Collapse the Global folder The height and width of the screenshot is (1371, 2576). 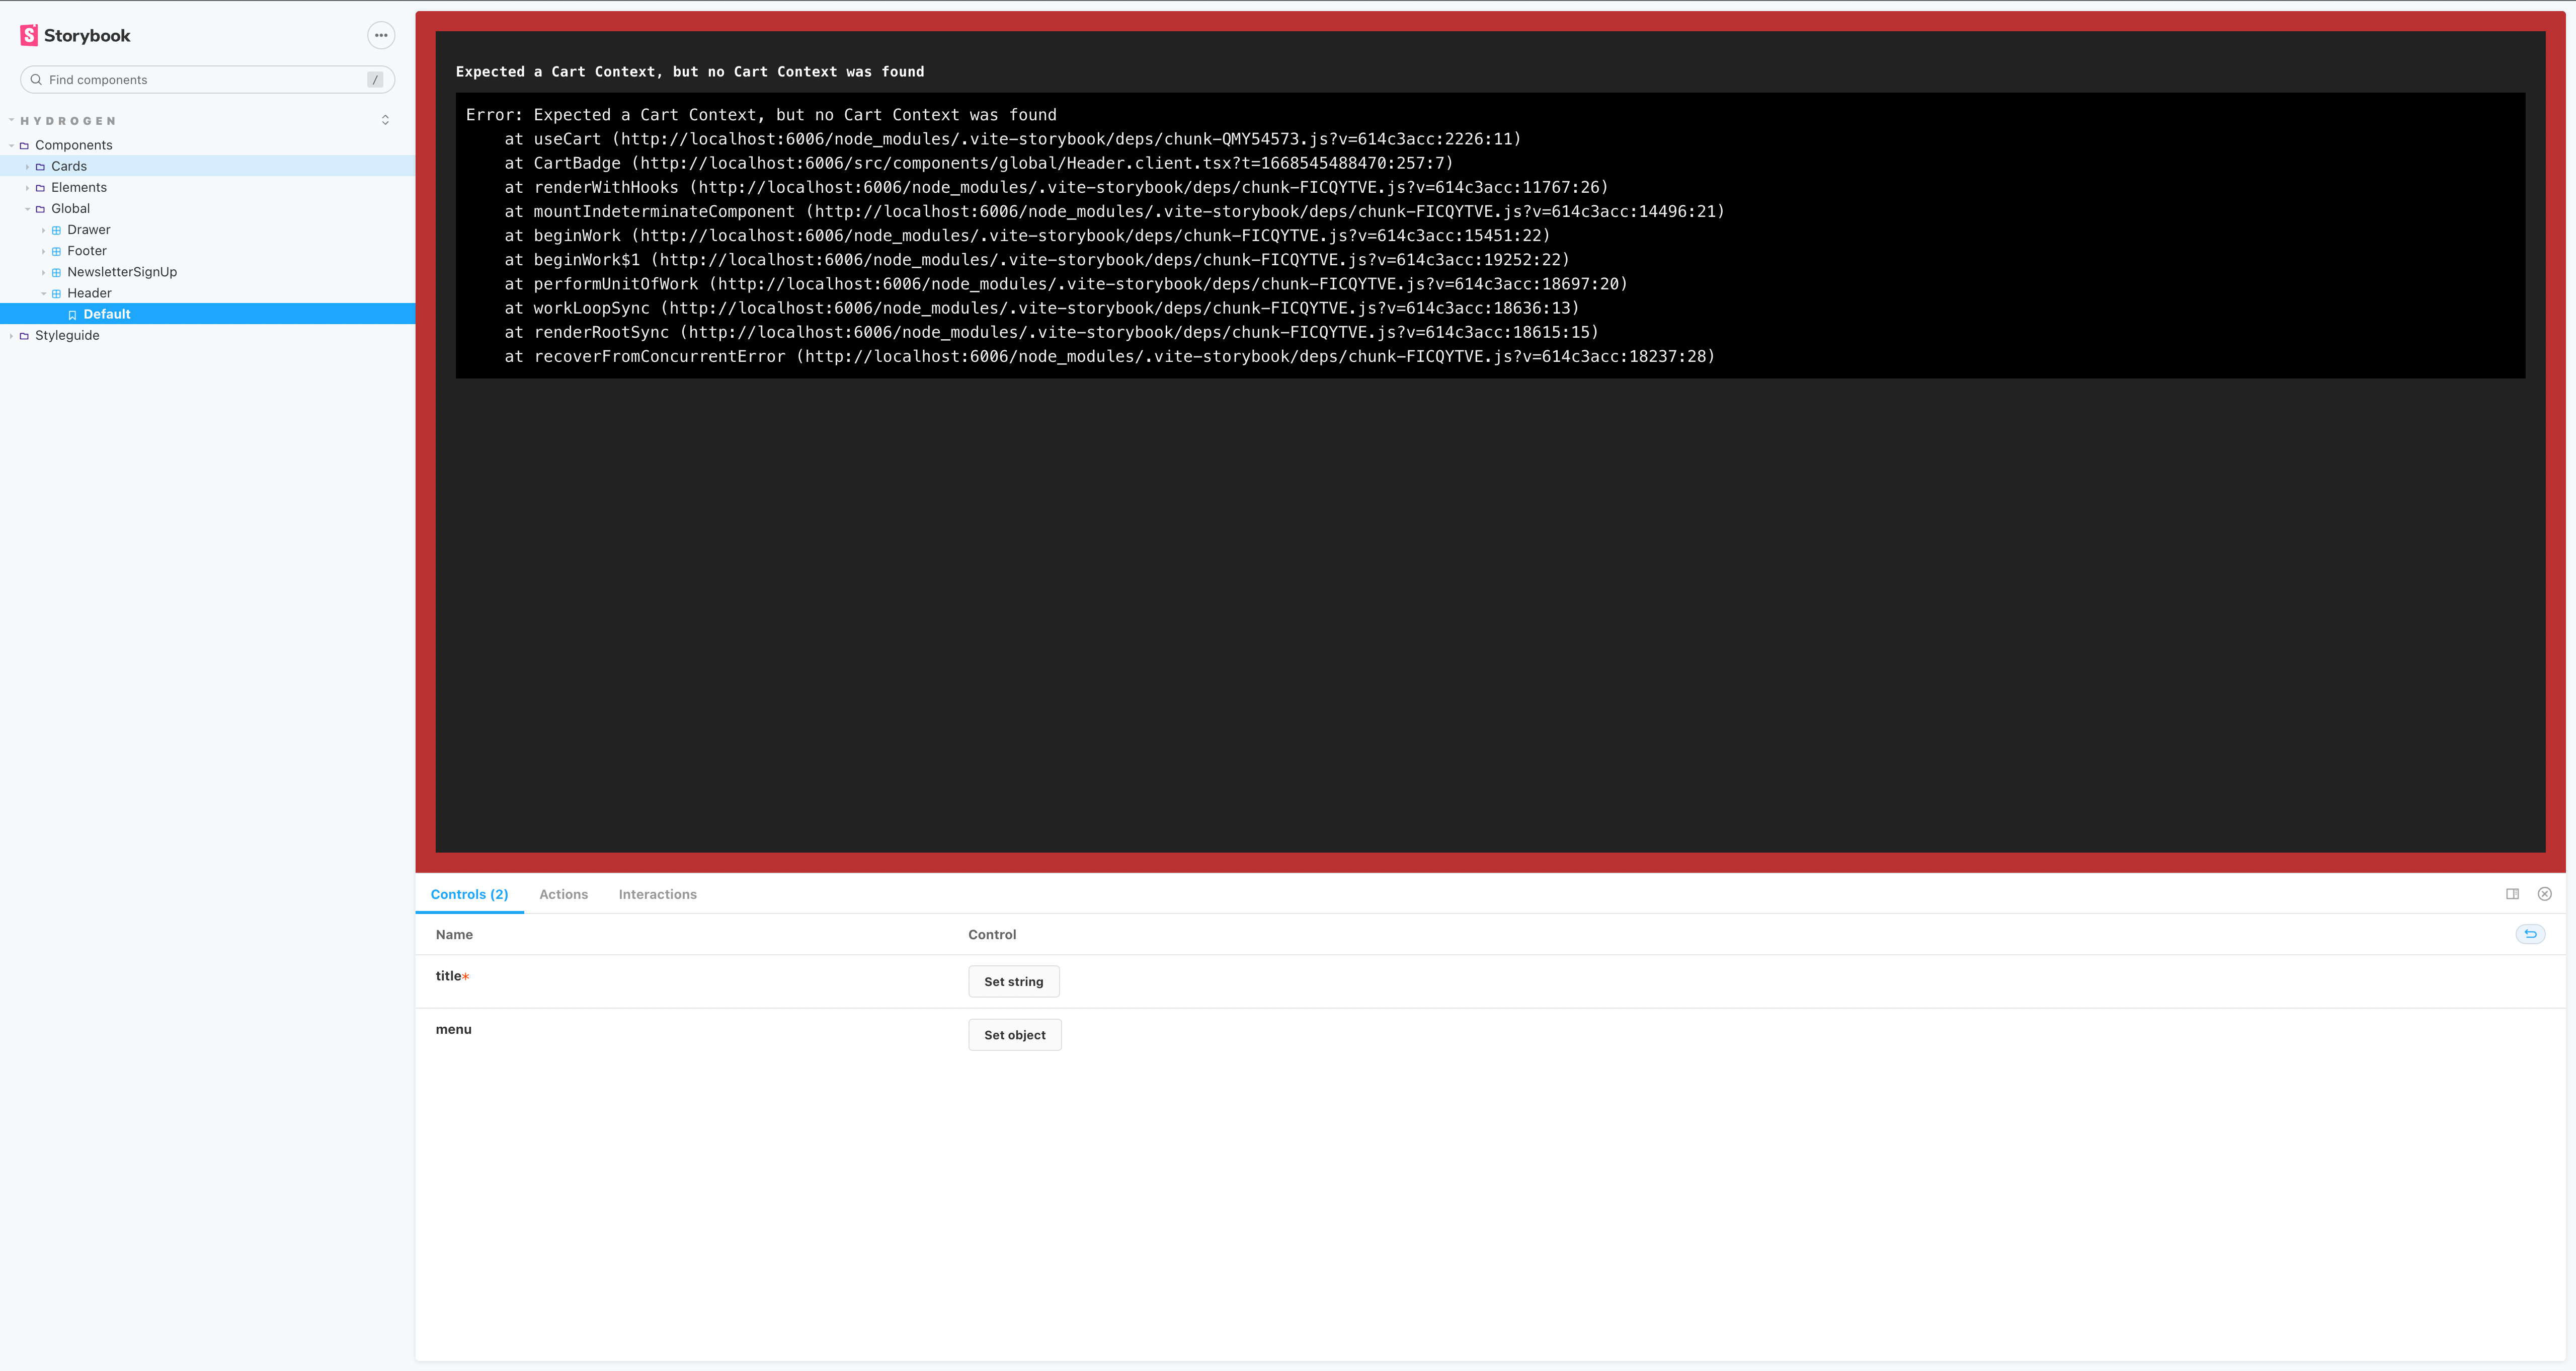point(27,208)
